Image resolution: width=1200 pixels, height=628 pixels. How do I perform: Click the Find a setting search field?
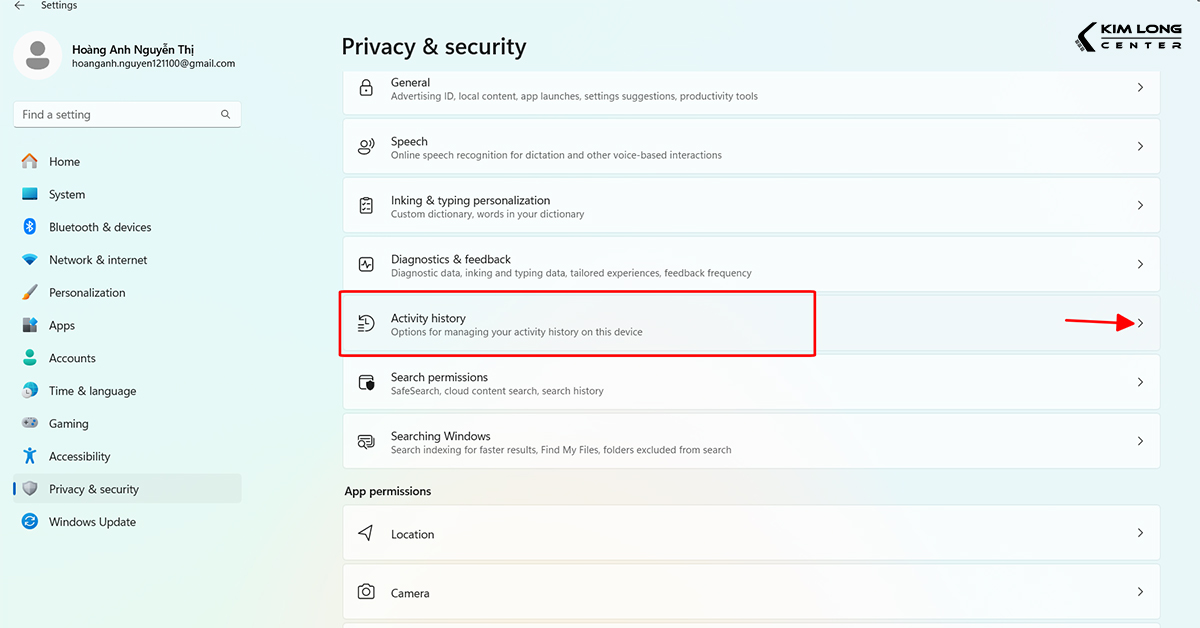115,115
